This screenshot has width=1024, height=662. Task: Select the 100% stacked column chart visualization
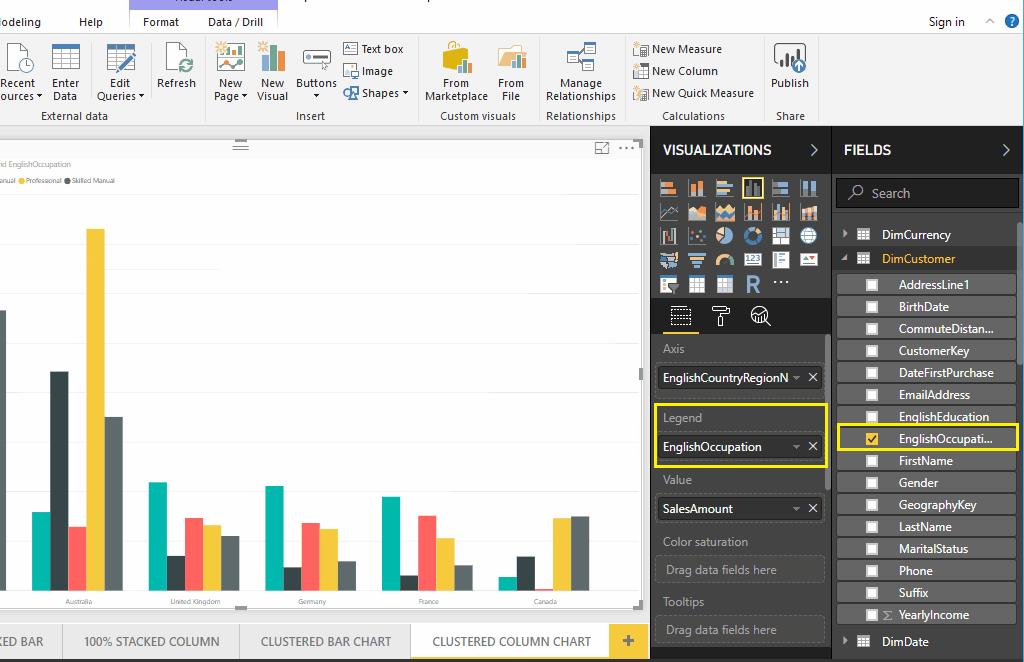click(808, 189)
